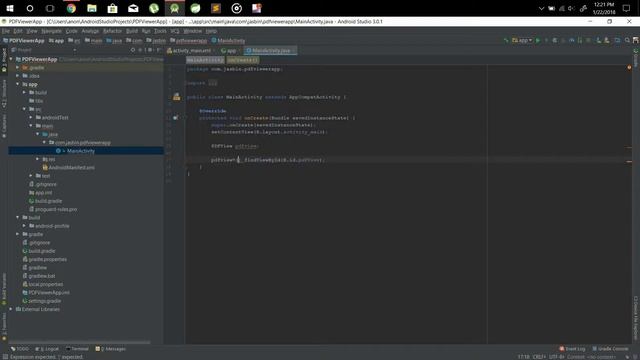Open the VCS menu
The height and width of the screenshot is (360, 640).
(175, 31)
